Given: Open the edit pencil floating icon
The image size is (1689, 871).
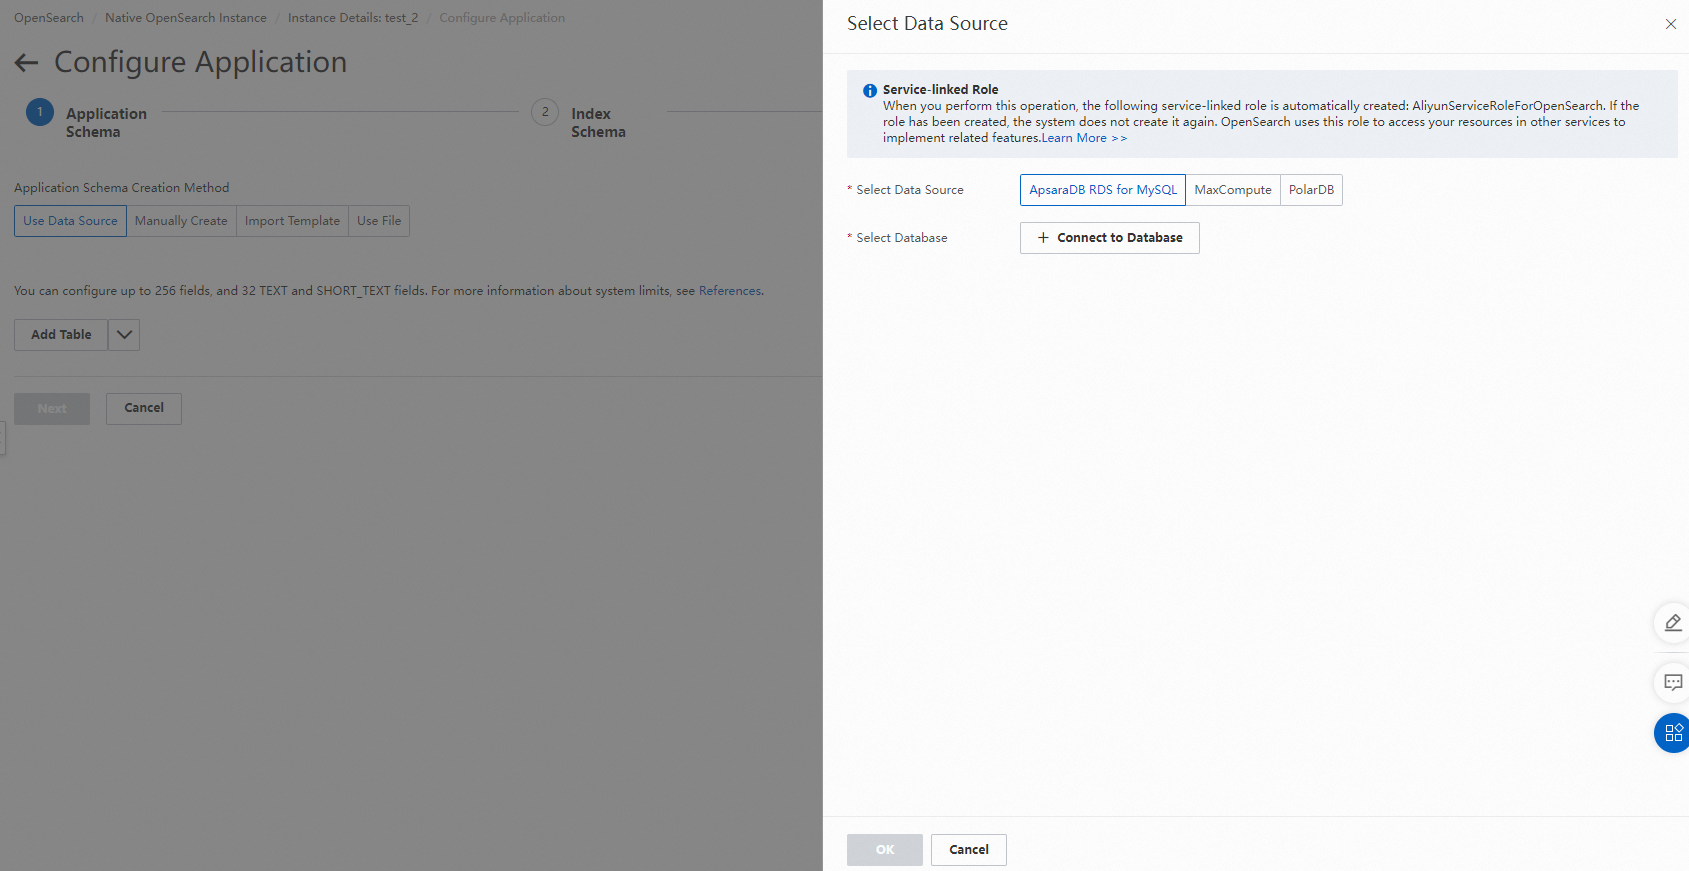Looking at the screenshot, I should point(1672,623).
